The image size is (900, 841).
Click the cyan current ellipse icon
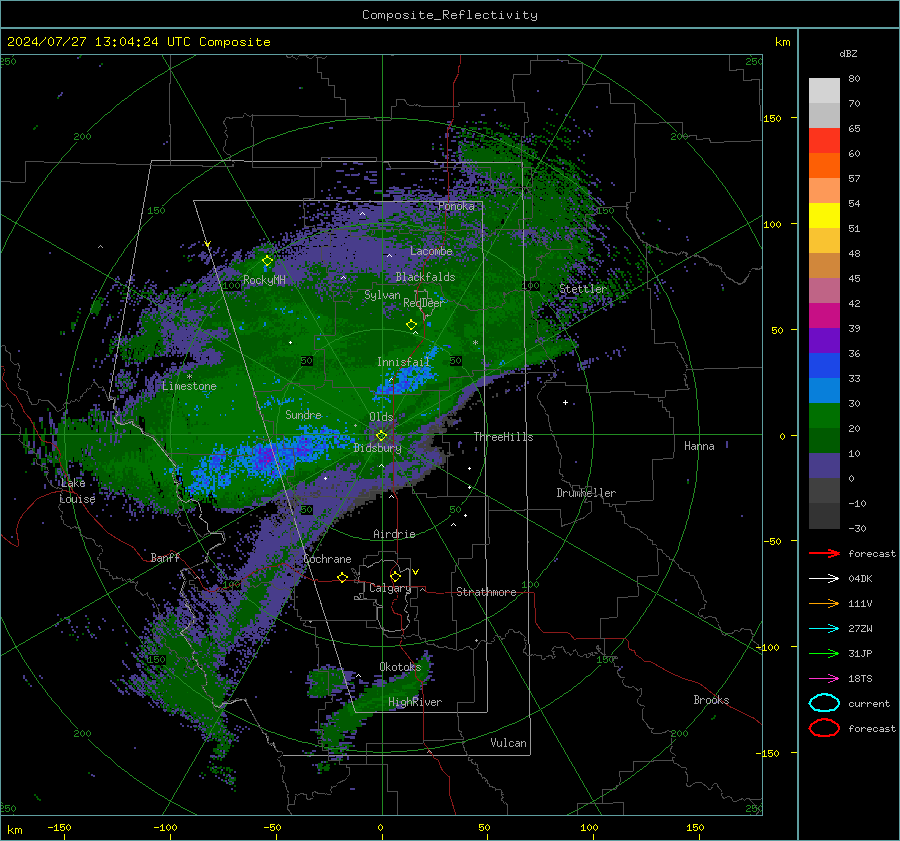click(824, 703)
